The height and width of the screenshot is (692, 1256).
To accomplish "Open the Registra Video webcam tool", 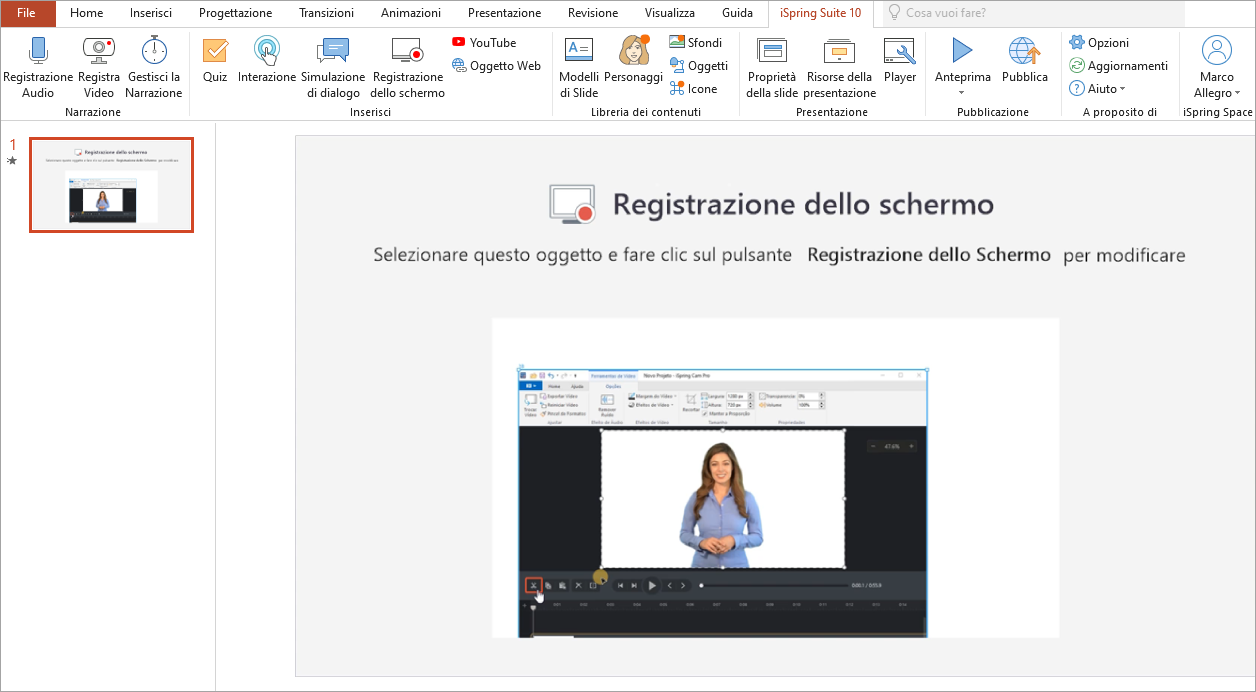I will click(98, 50).
